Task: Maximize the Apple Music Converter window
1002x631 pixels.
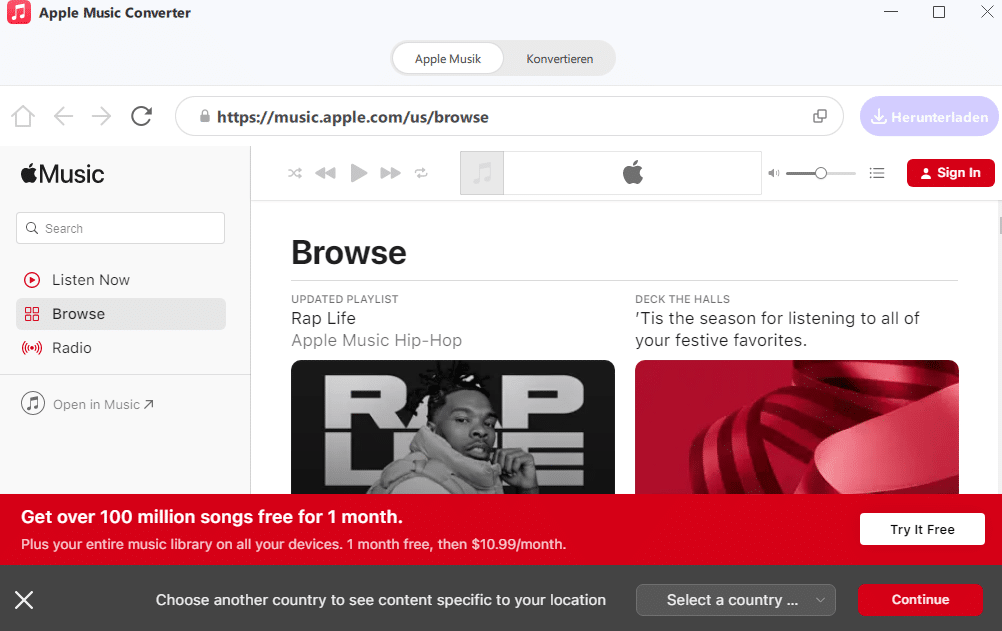Action: (939, 12)
